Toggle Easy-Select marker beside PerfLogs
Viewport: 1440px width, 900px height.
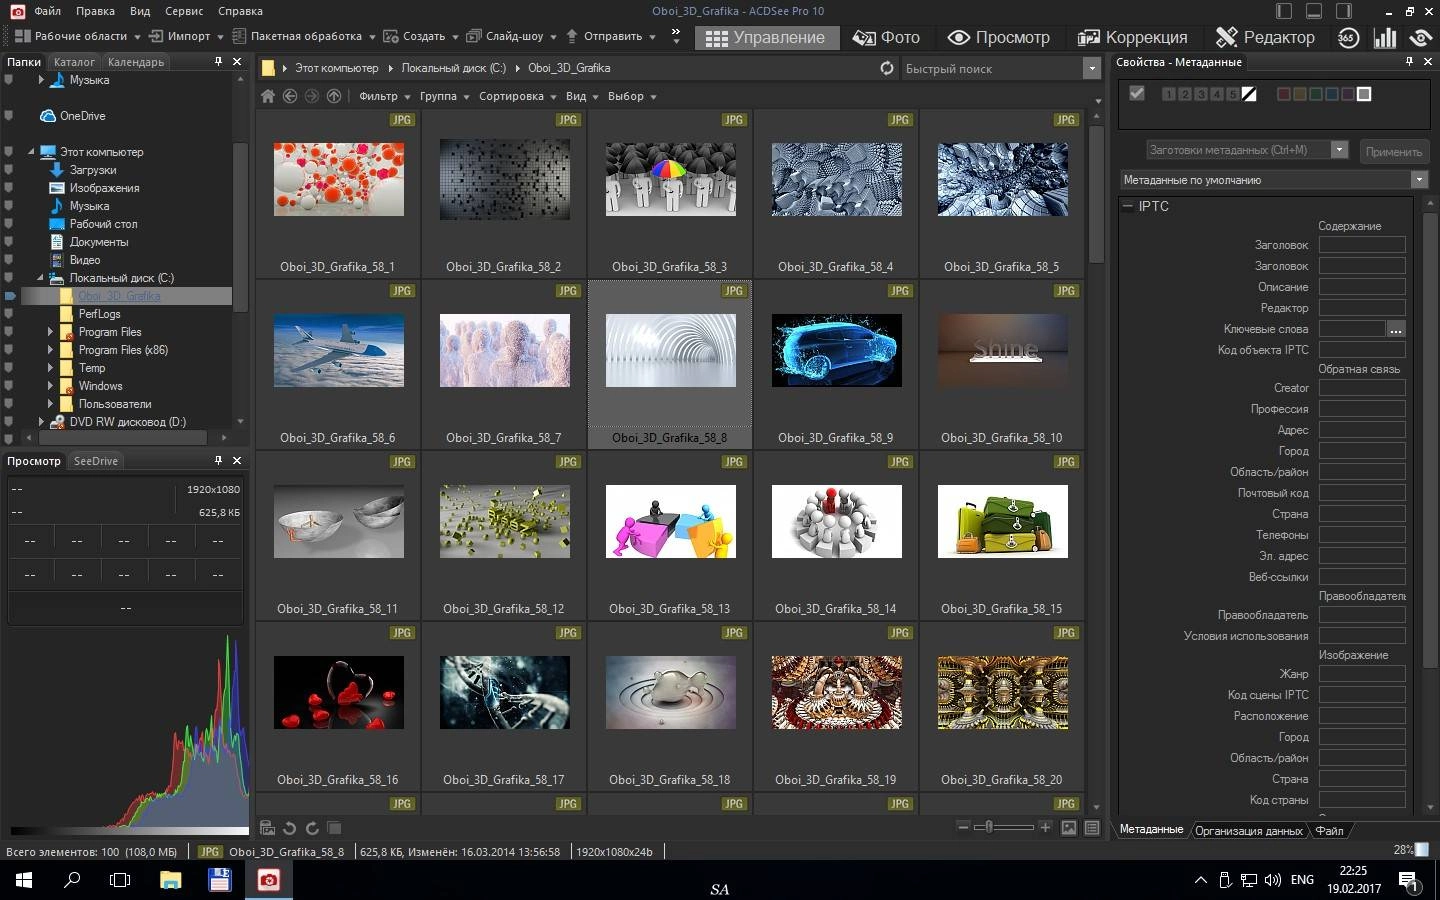(x=9, y=314)
